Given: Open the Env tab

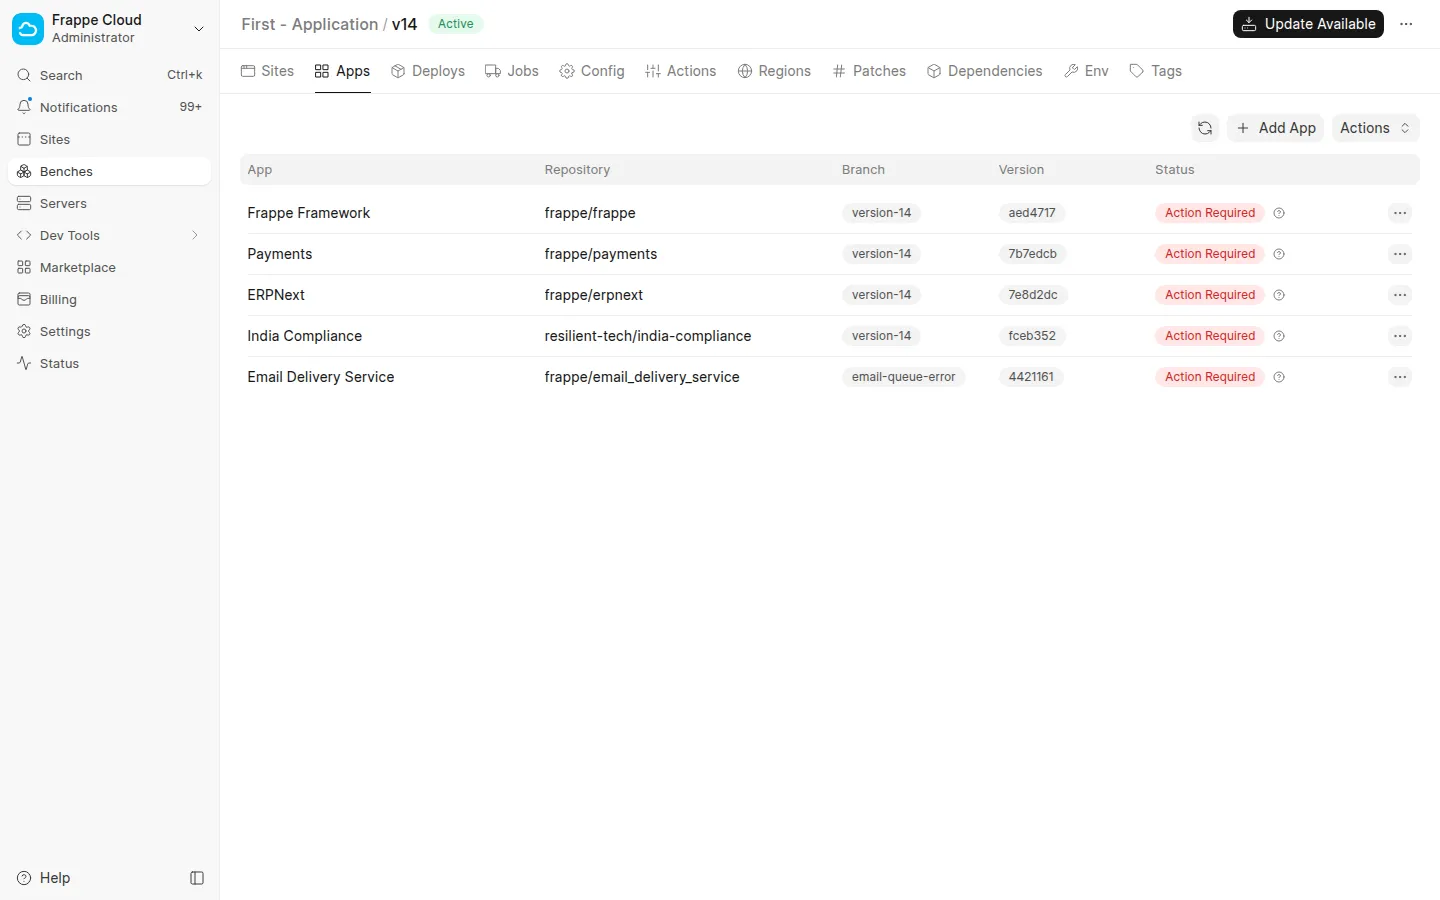Looking at the screenshot, I should click(1087, 71).
